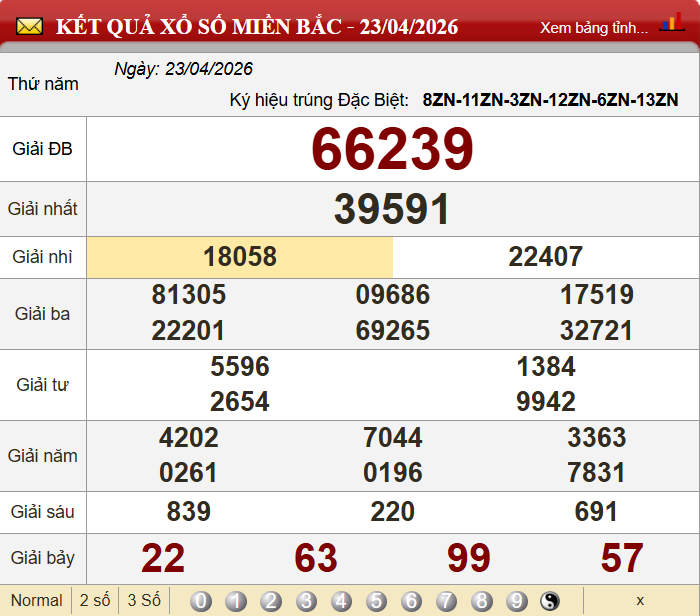Click the digit 5 ball
Viewport: 700px width, 616px height.
click(376, 601)
